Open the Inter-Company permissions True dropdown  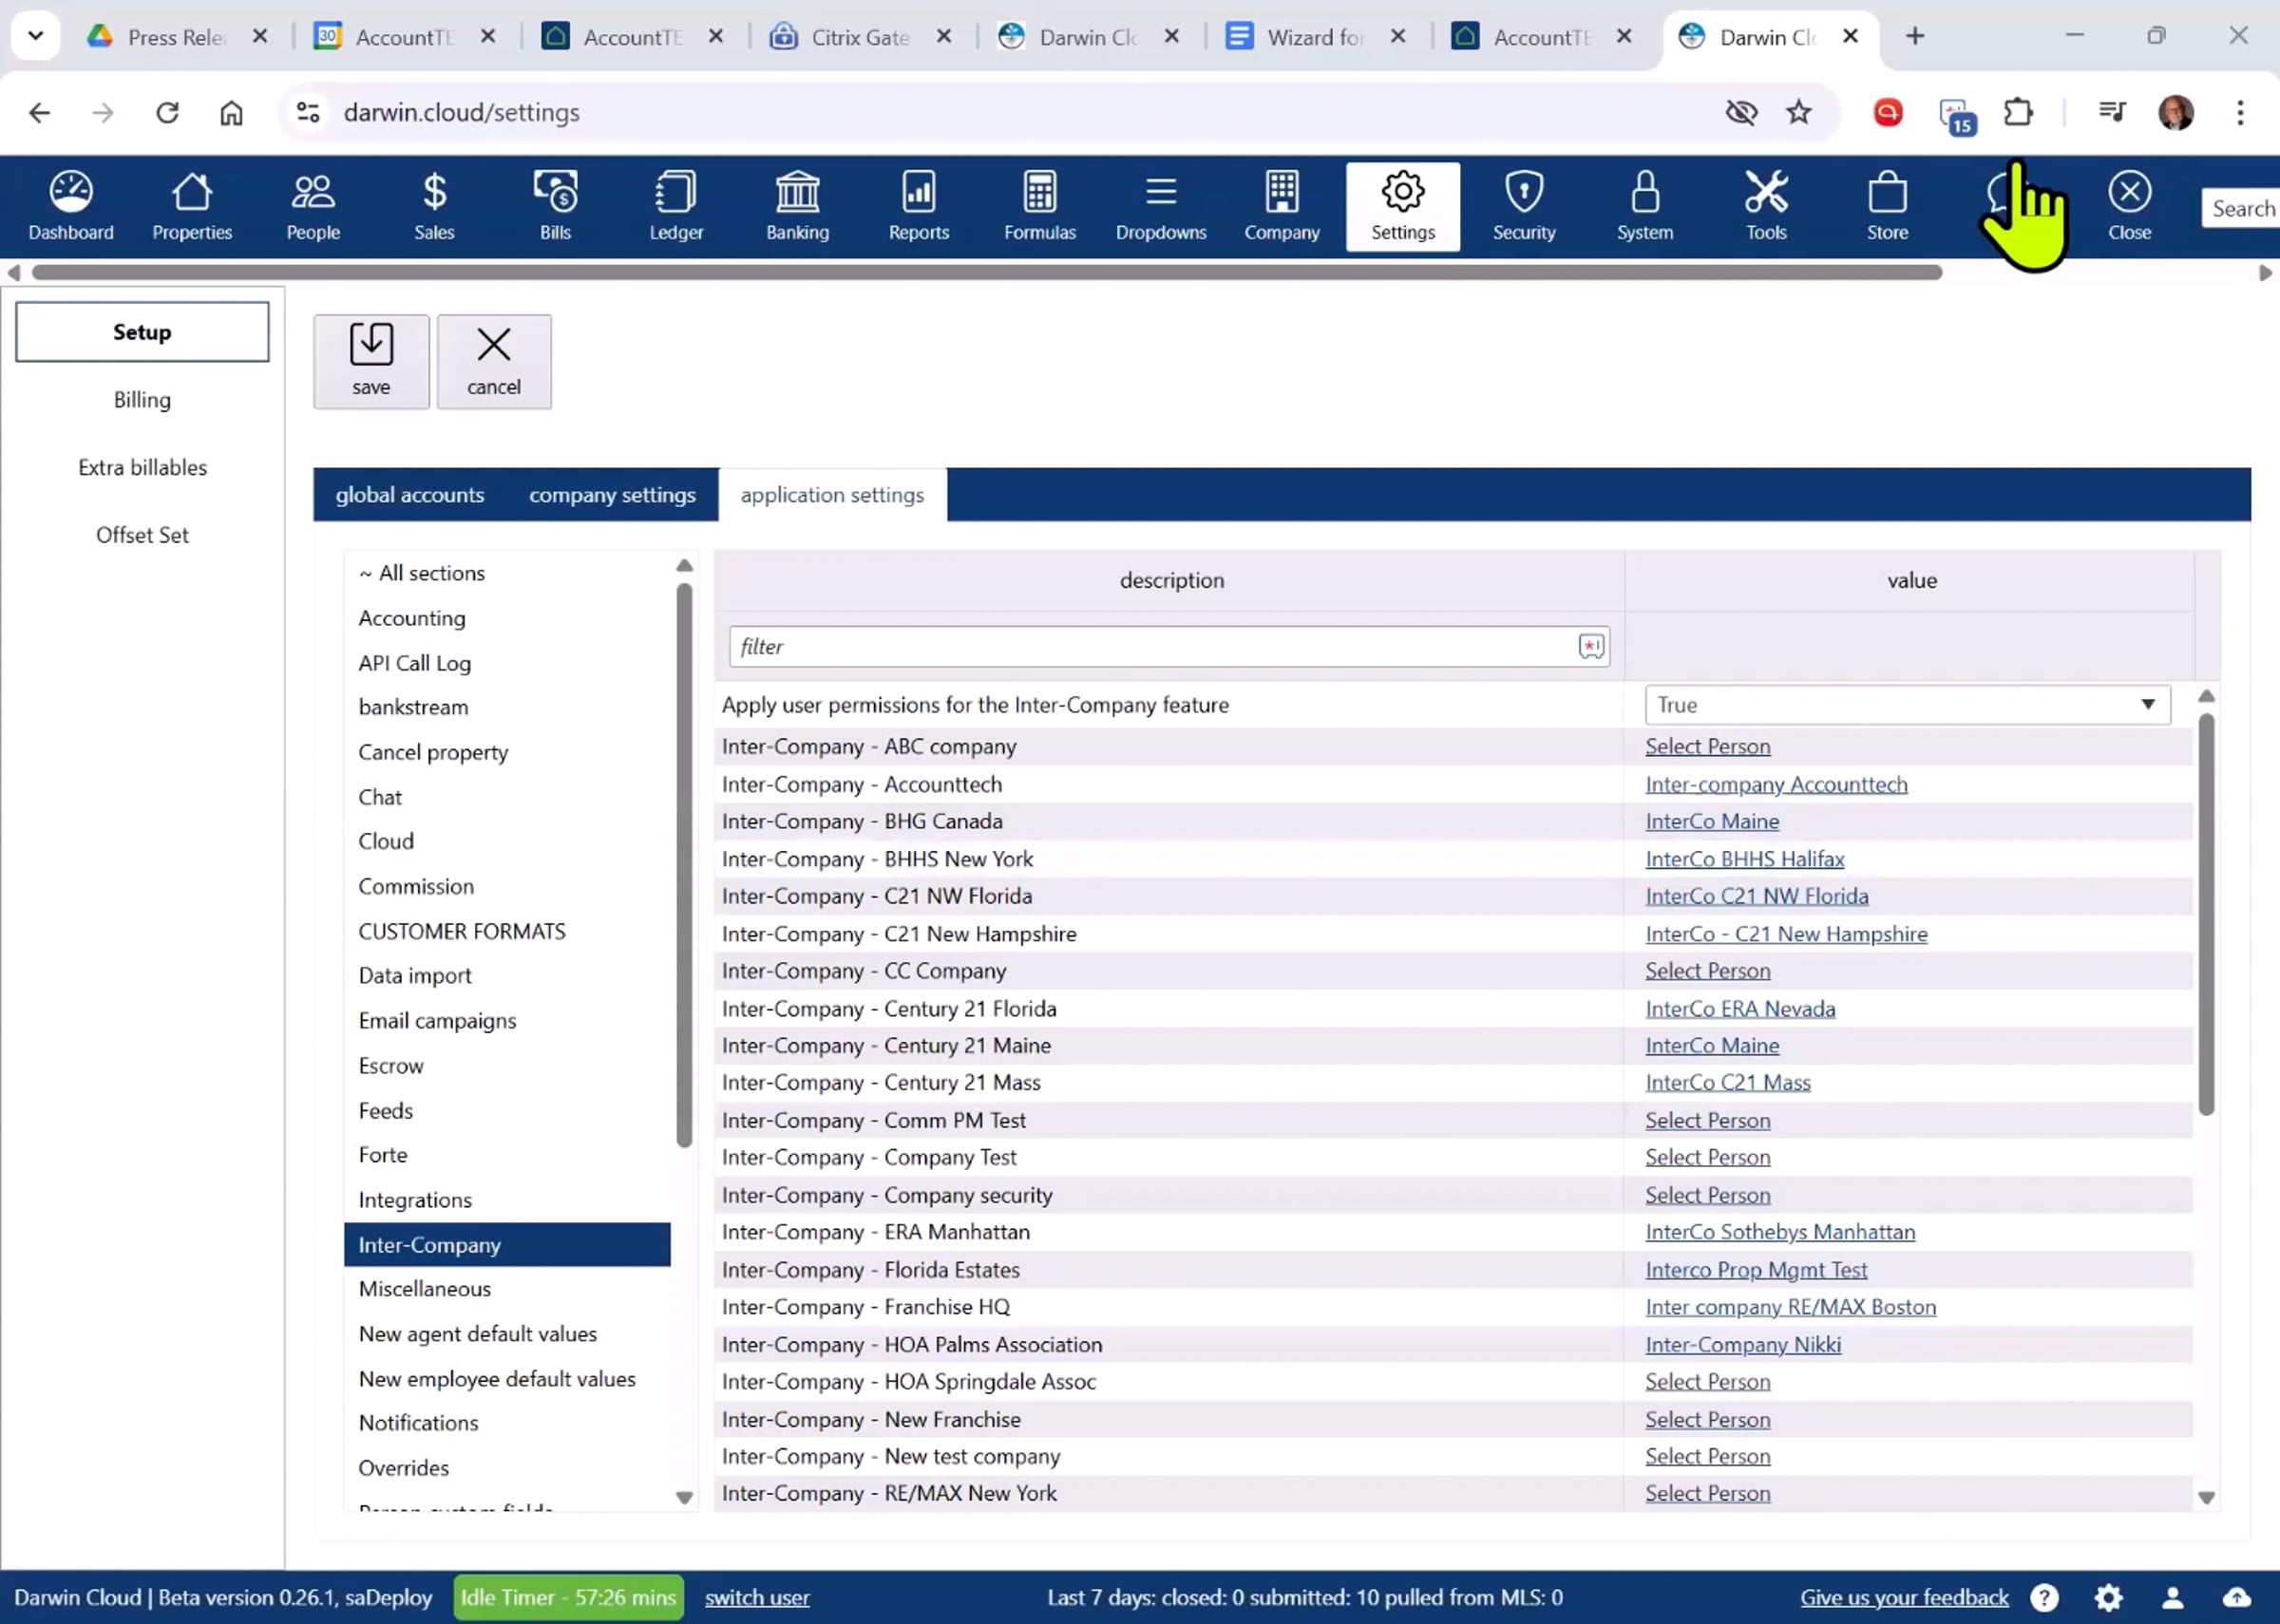(x=1907, y=704)
